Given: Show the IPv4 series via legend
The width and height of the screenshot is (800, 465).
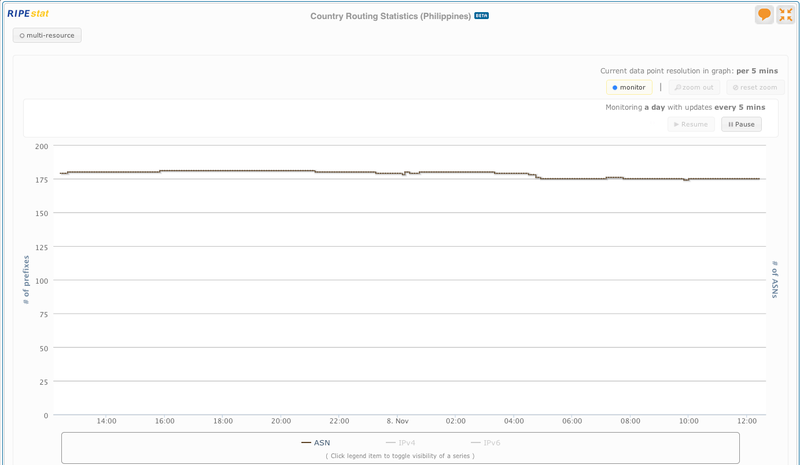Looking at the screenshot, I should tap(400, 442).
